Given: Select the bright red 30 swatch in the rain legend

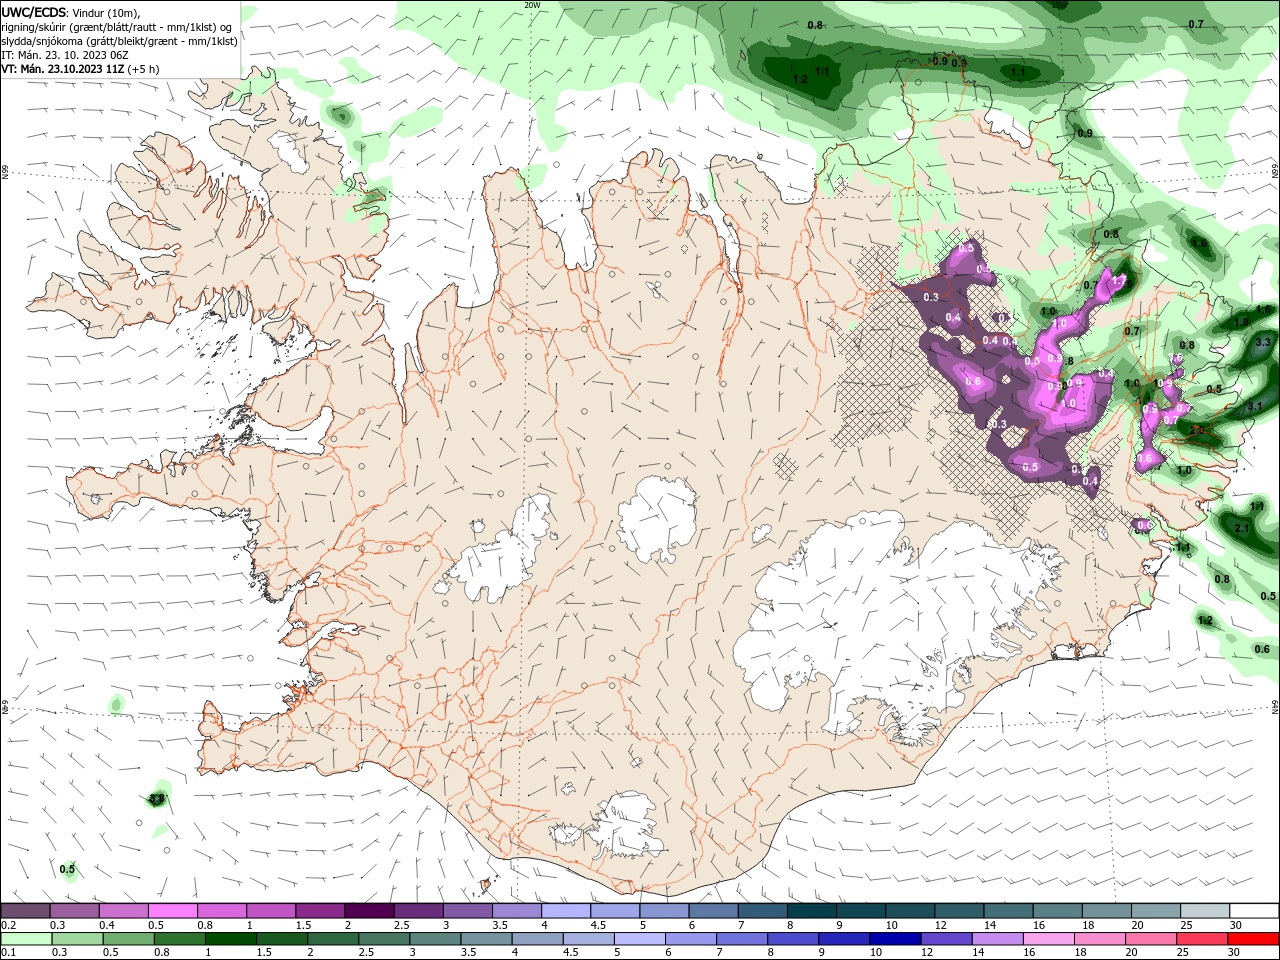Looking at the screenshot, I should [x=1253, y=939].
